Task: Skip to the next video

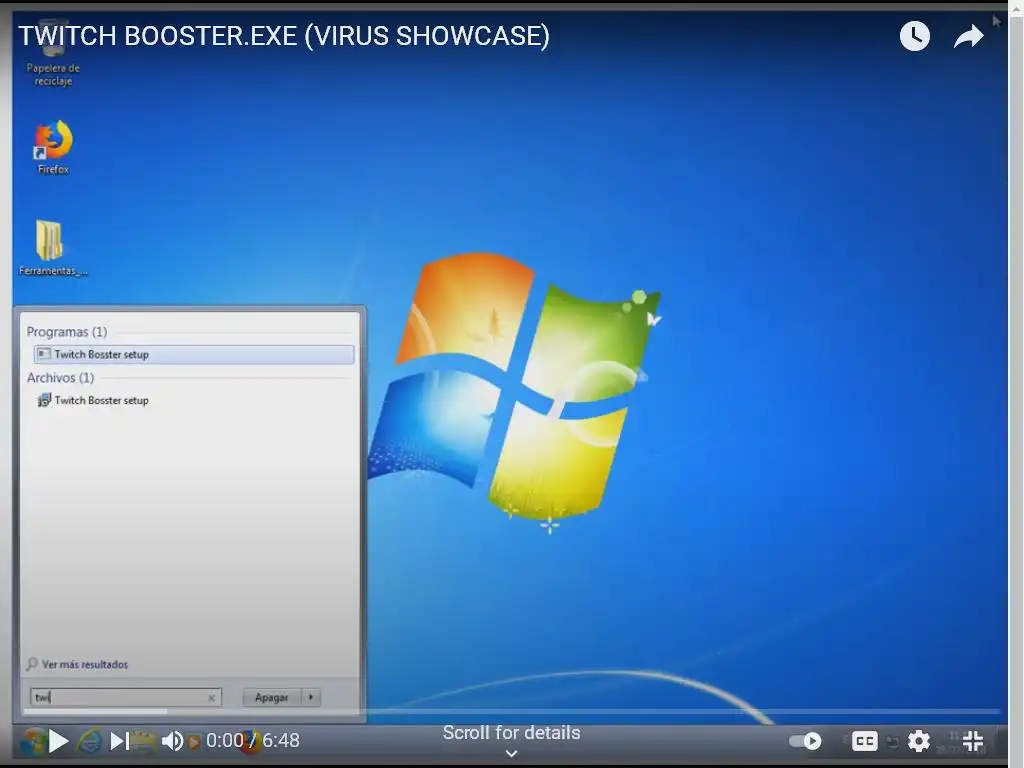Action: [119, 741]
